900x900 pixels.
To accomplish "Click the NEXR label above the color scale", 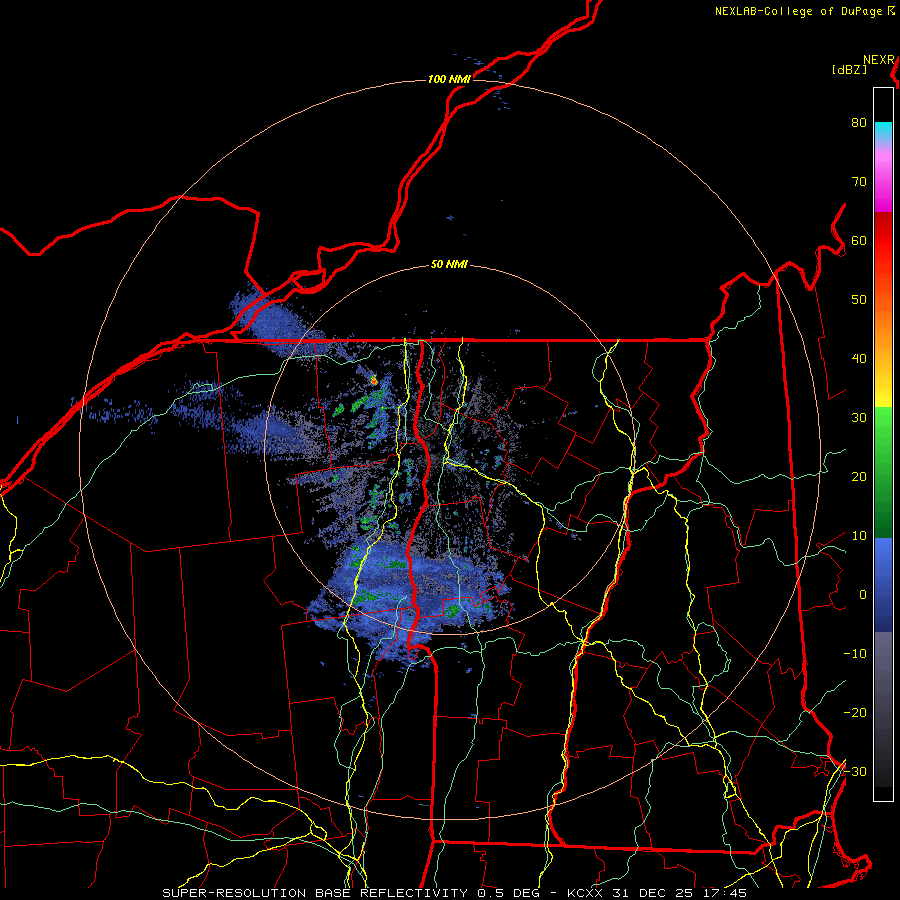I will point(879,60).
